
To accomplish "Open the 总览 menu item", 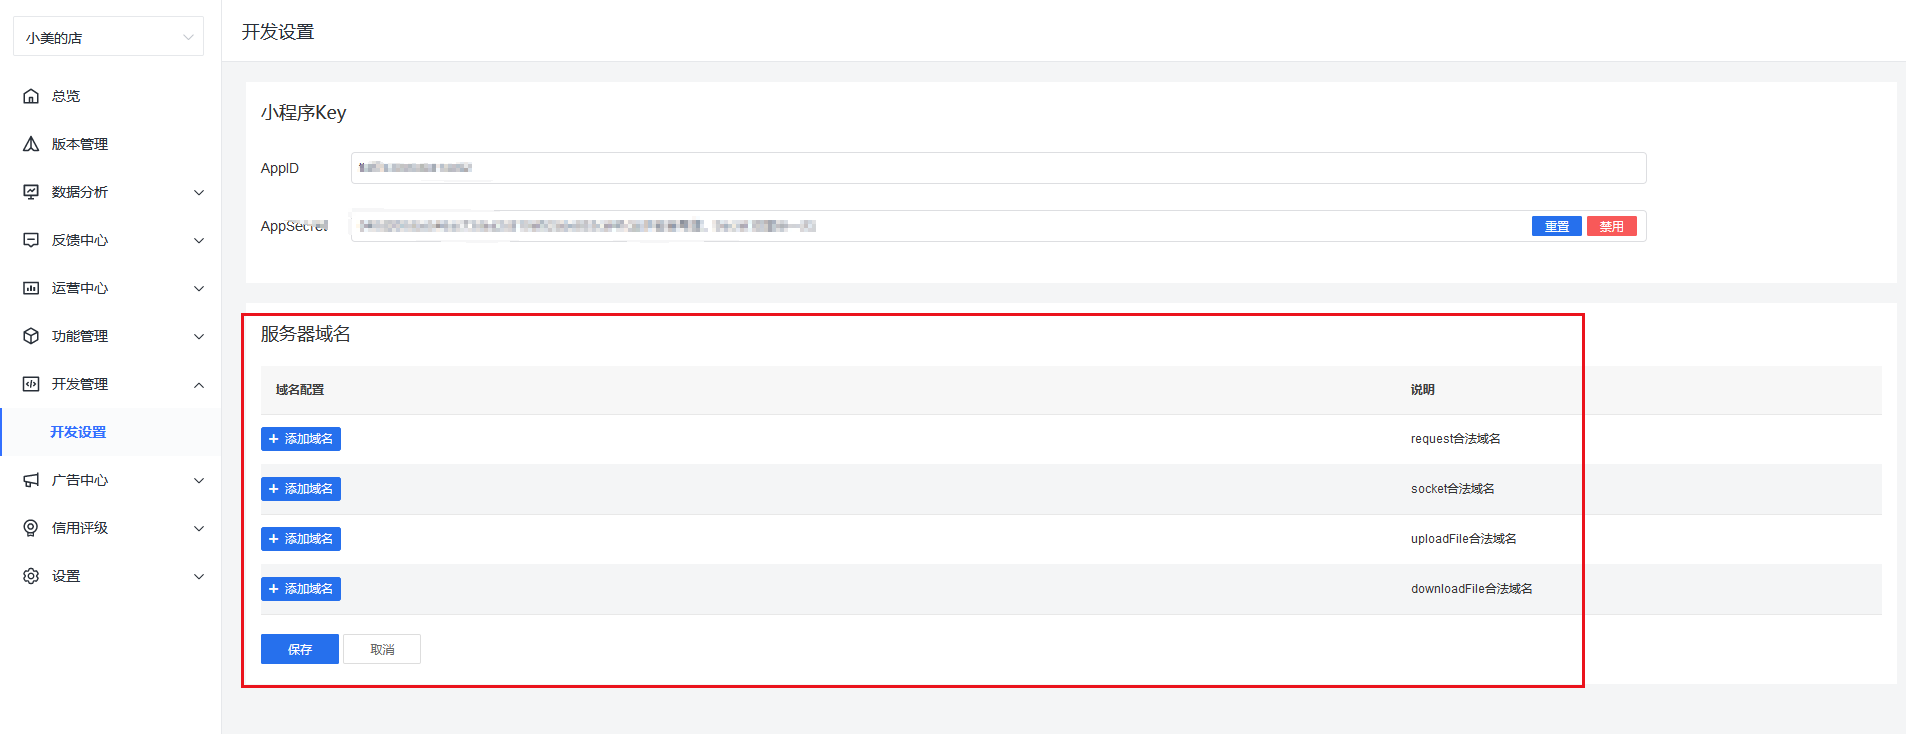I will 66,96.
